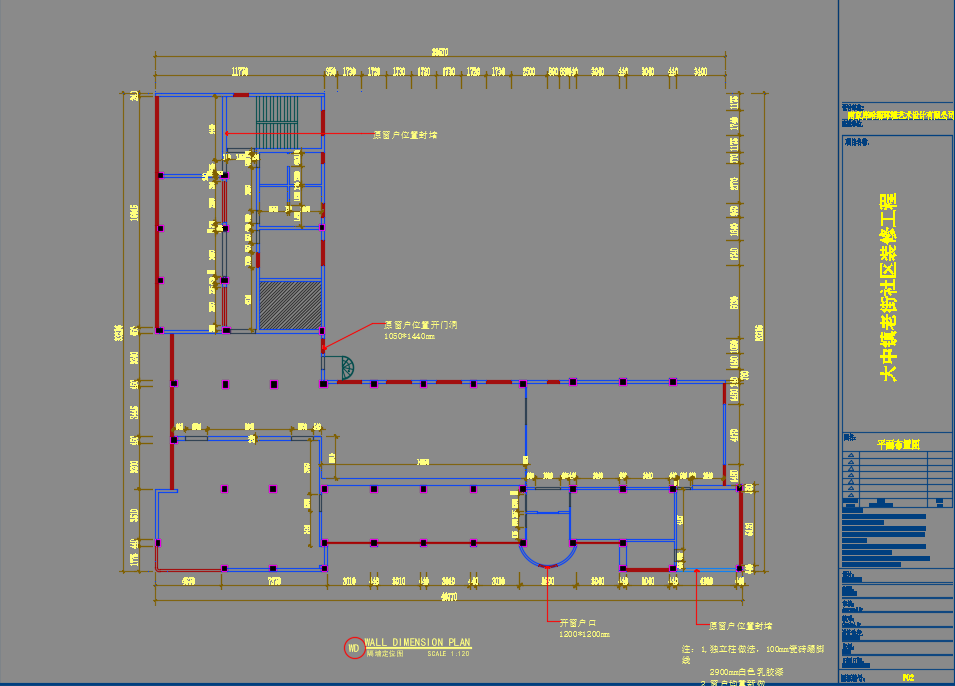This screenshot has width=955, height=686.
Task: Click the P02 sheet number
Action: tap(907, 677)
